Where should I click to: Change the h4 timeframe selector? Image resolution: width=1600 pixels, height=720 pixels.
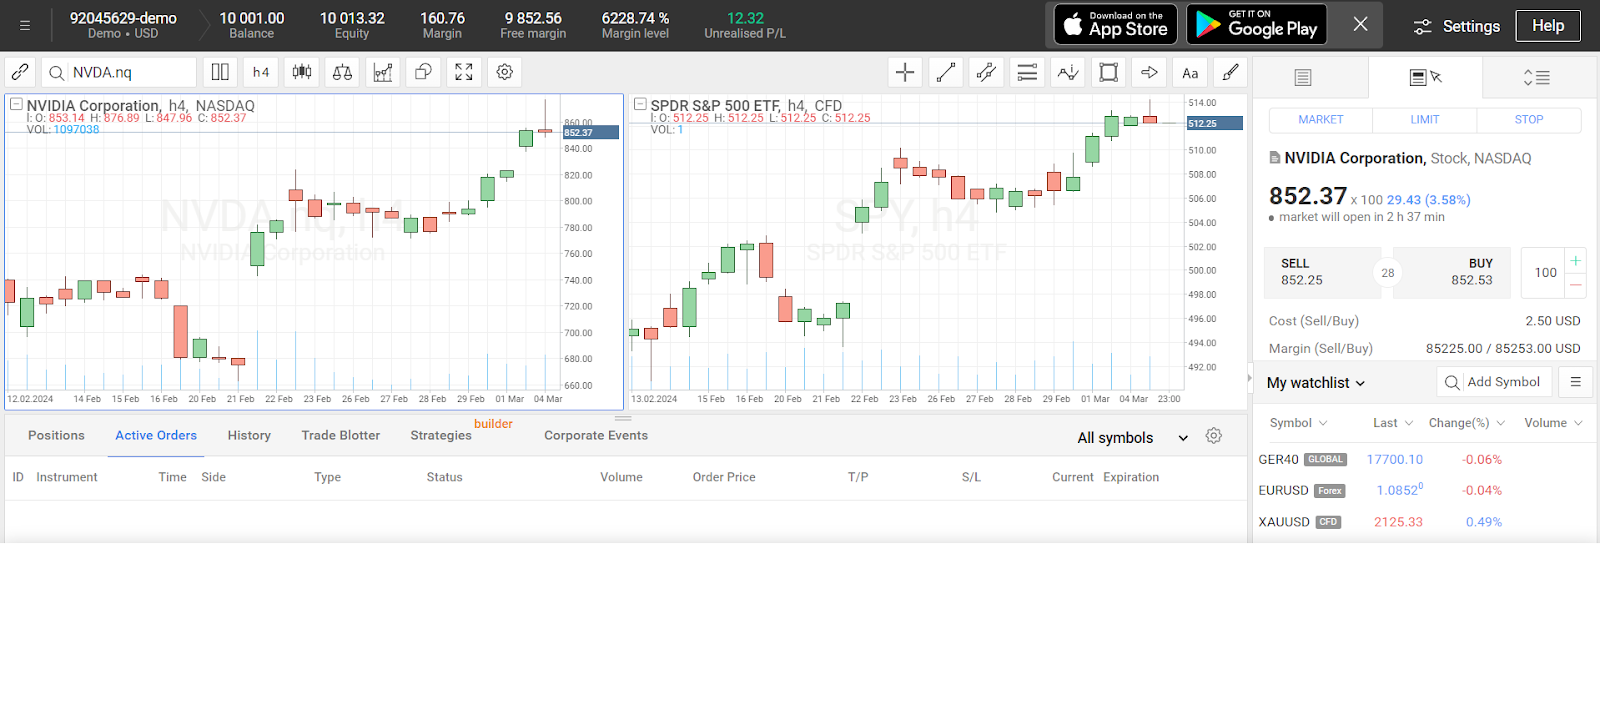[x=261, y=72]
